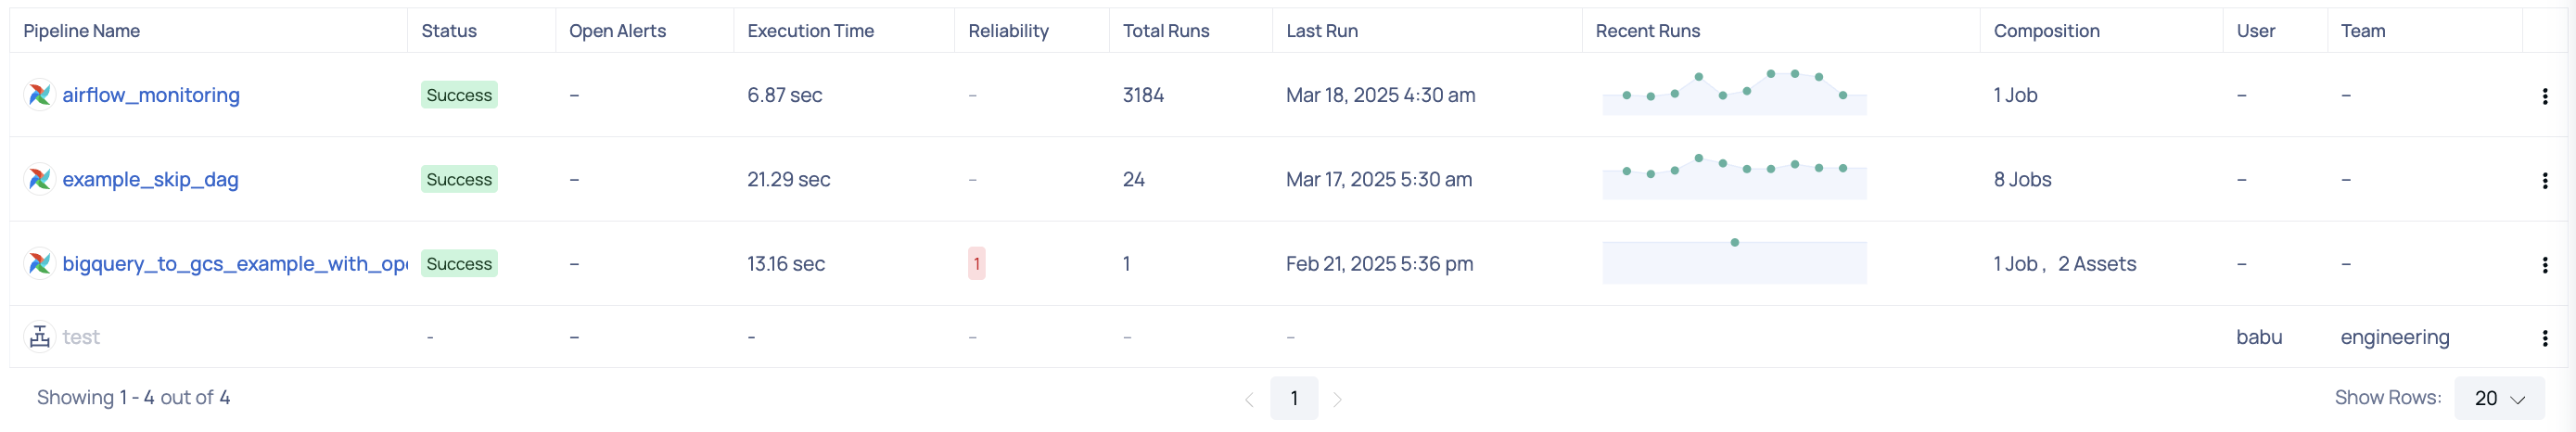Open bigquery_to_gcs_example_with_op pipeline link

pyautogui.click(x=235, y=263)
